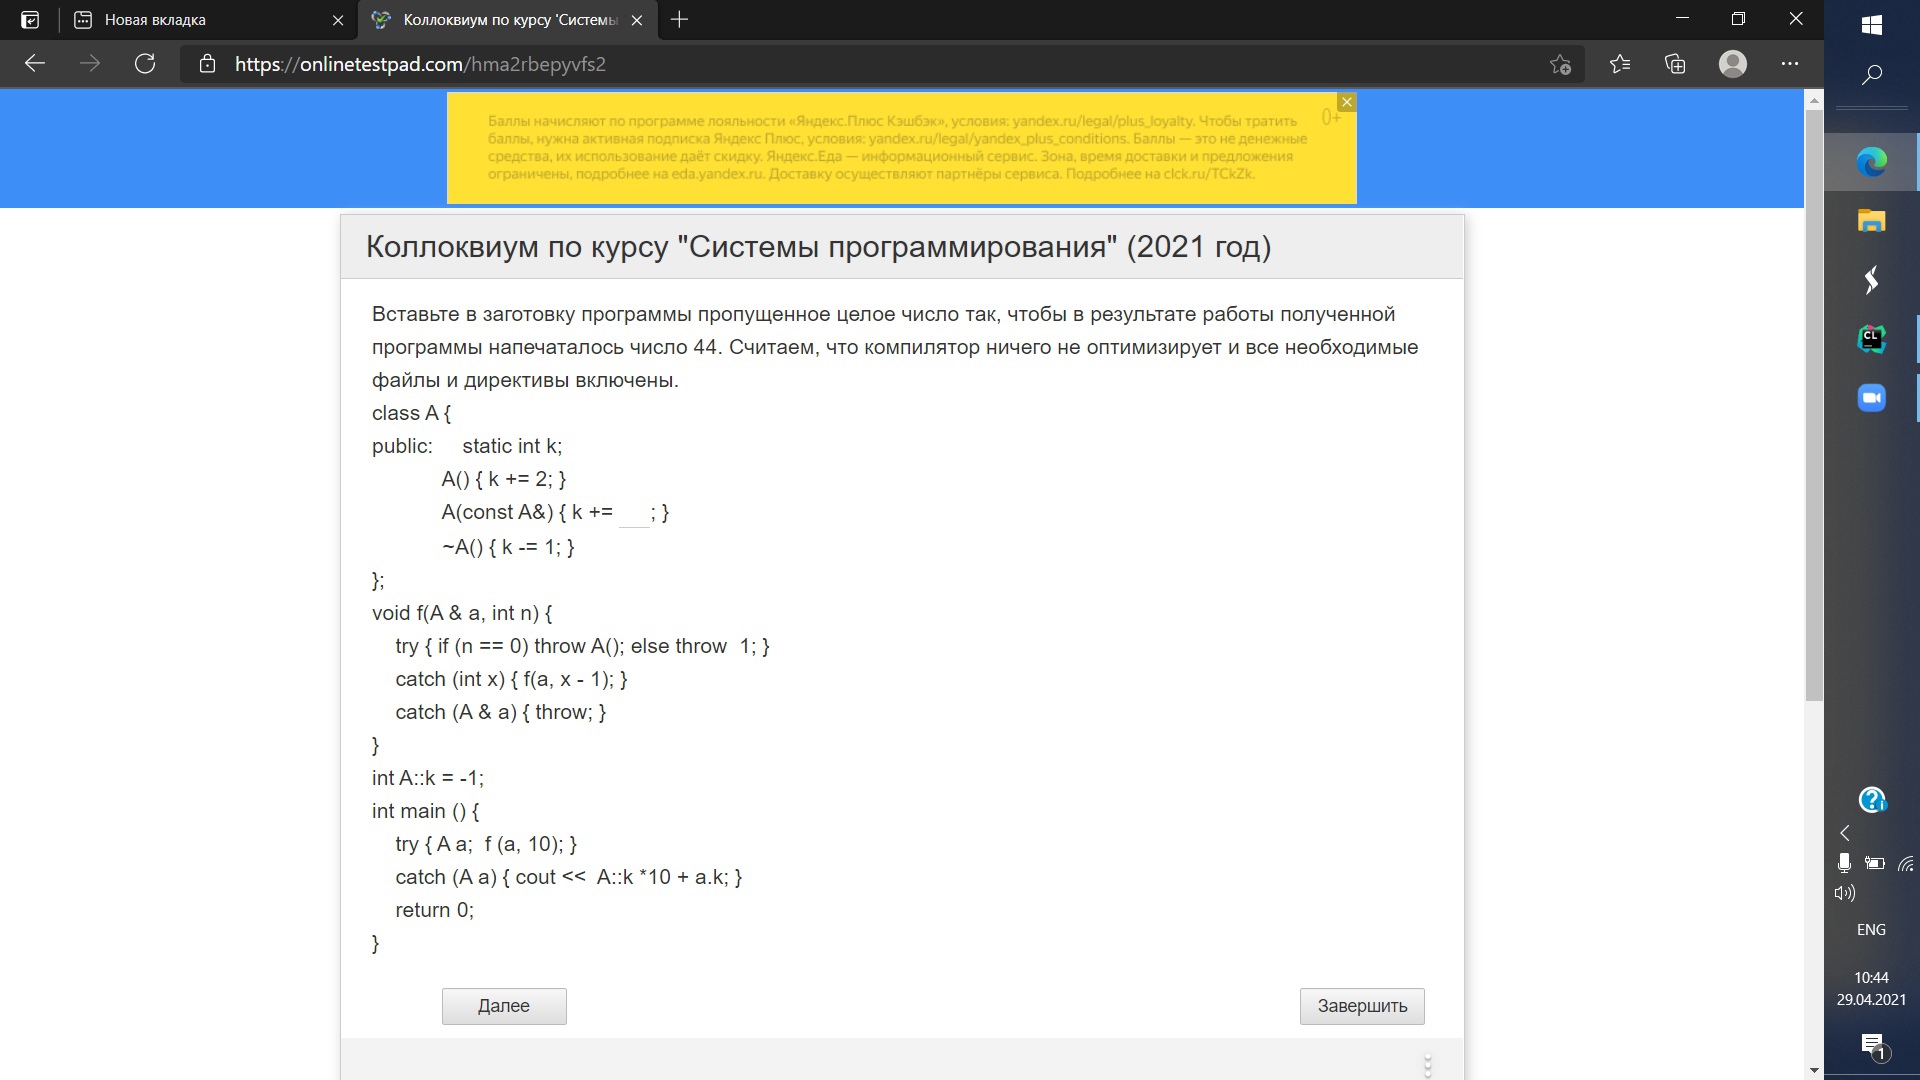
Task: Go back to the previous page
Action: point(35,64)
